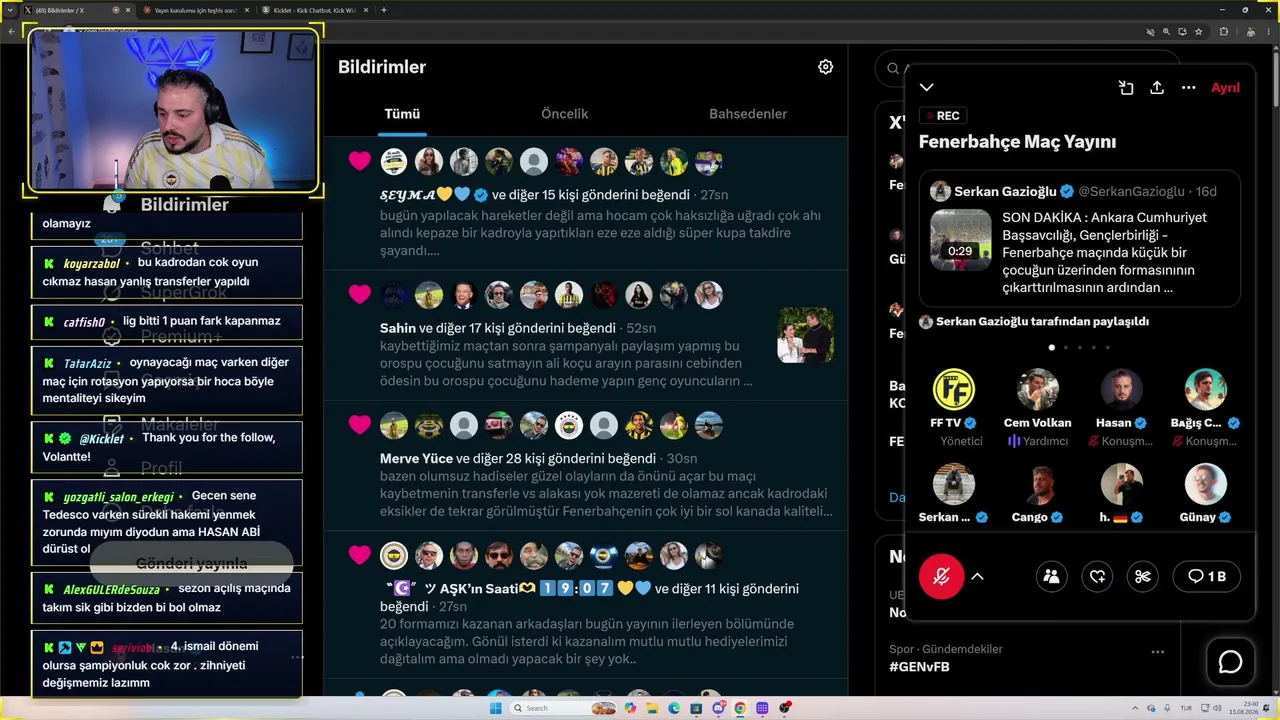
Task: Switch to the Tümü notifications tab
Action: pyautogui.click(x=402, y=114)
